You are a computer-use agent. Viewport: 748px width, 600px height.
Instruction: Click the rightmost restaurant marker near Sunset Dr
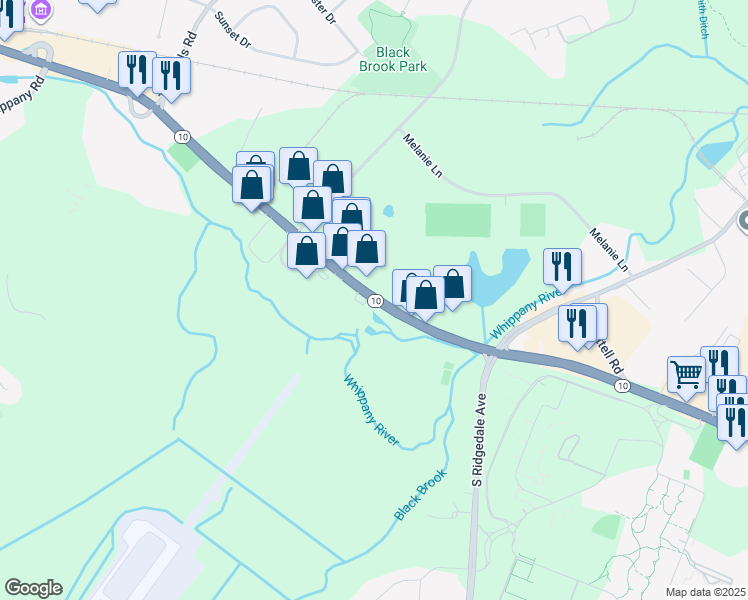pyautogui.click(x=171, y=76)
